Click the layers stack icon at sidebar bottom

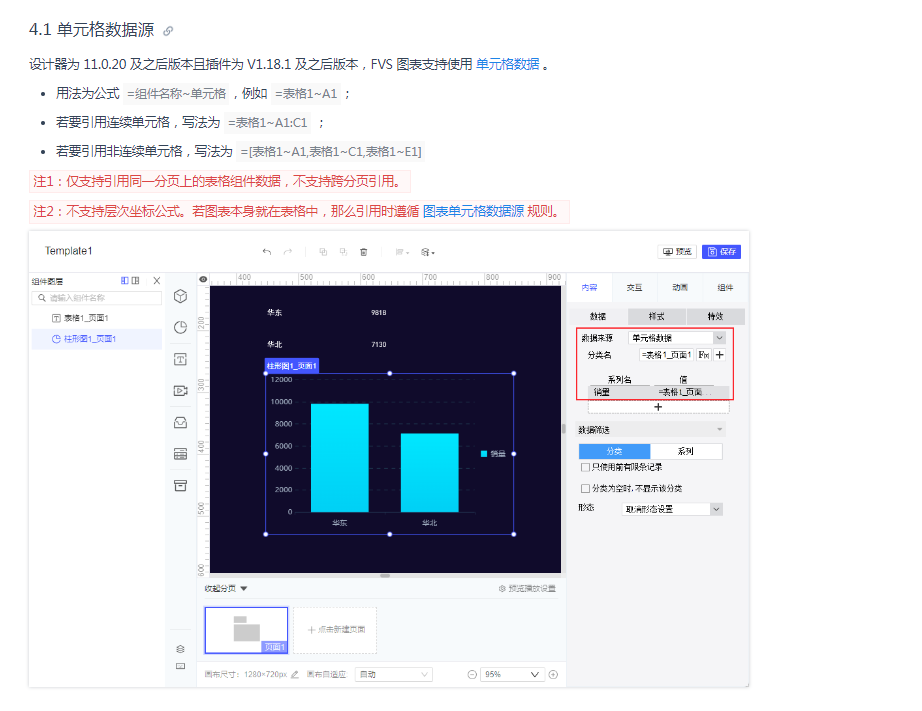[181, 649]
